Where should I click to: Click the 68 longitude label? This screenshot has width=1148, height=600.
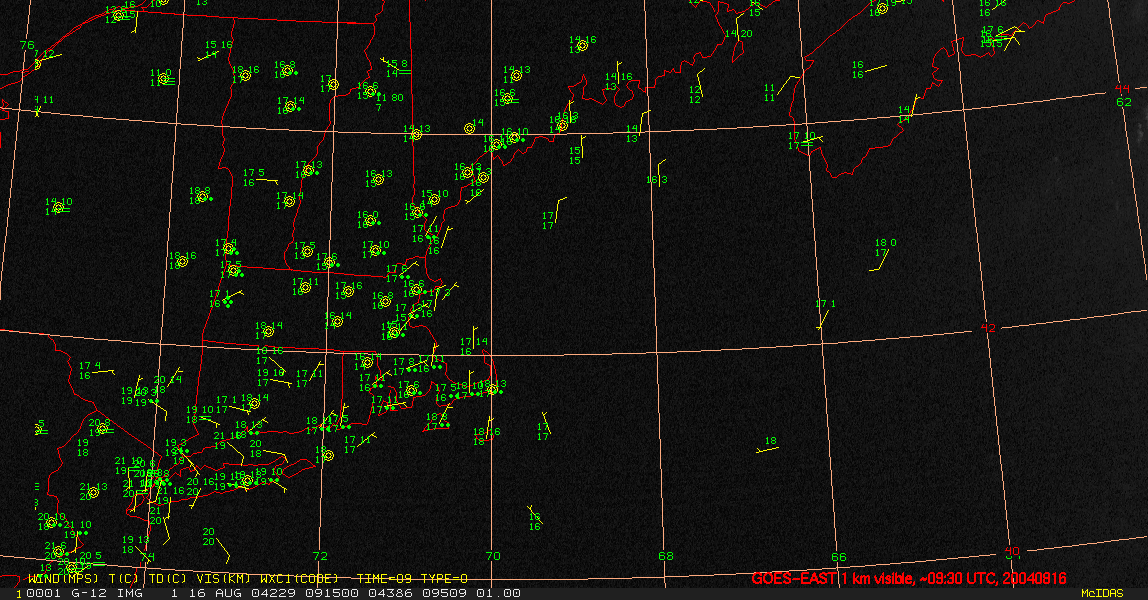point(666,556)
